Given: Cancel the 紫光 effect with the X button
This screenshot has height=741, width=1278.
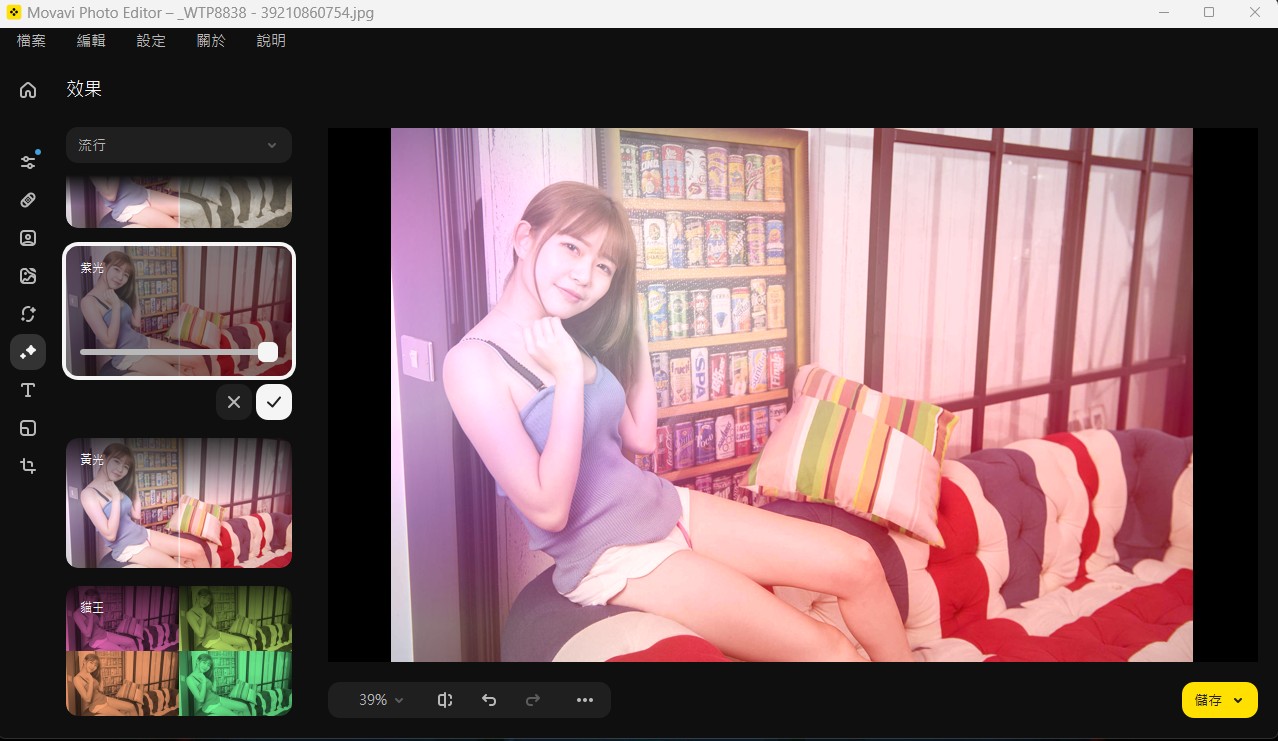Looking at the screenshot, I should click(234, 402).
